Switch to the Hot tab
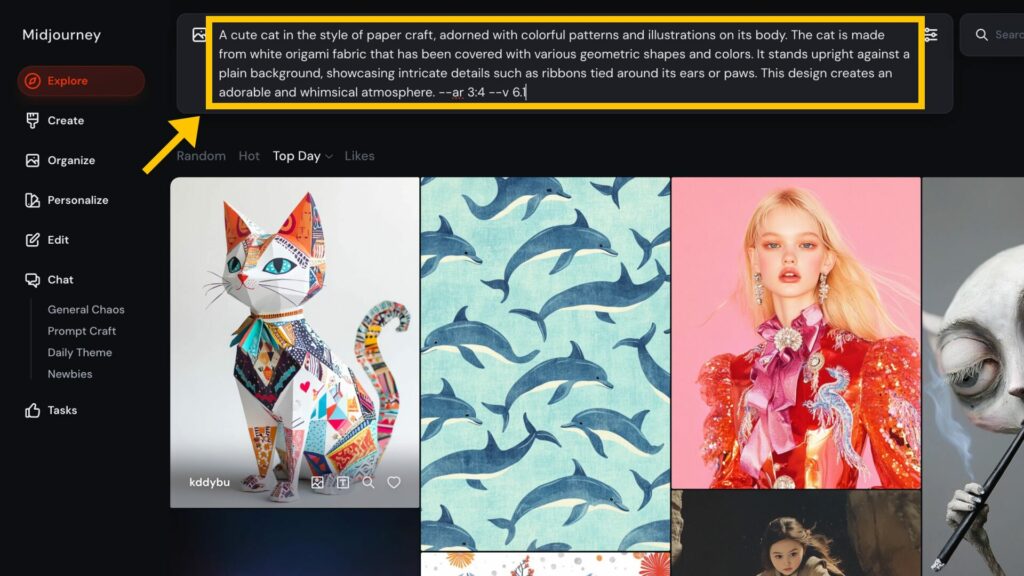1024x576 pixels. click(249, 156)
